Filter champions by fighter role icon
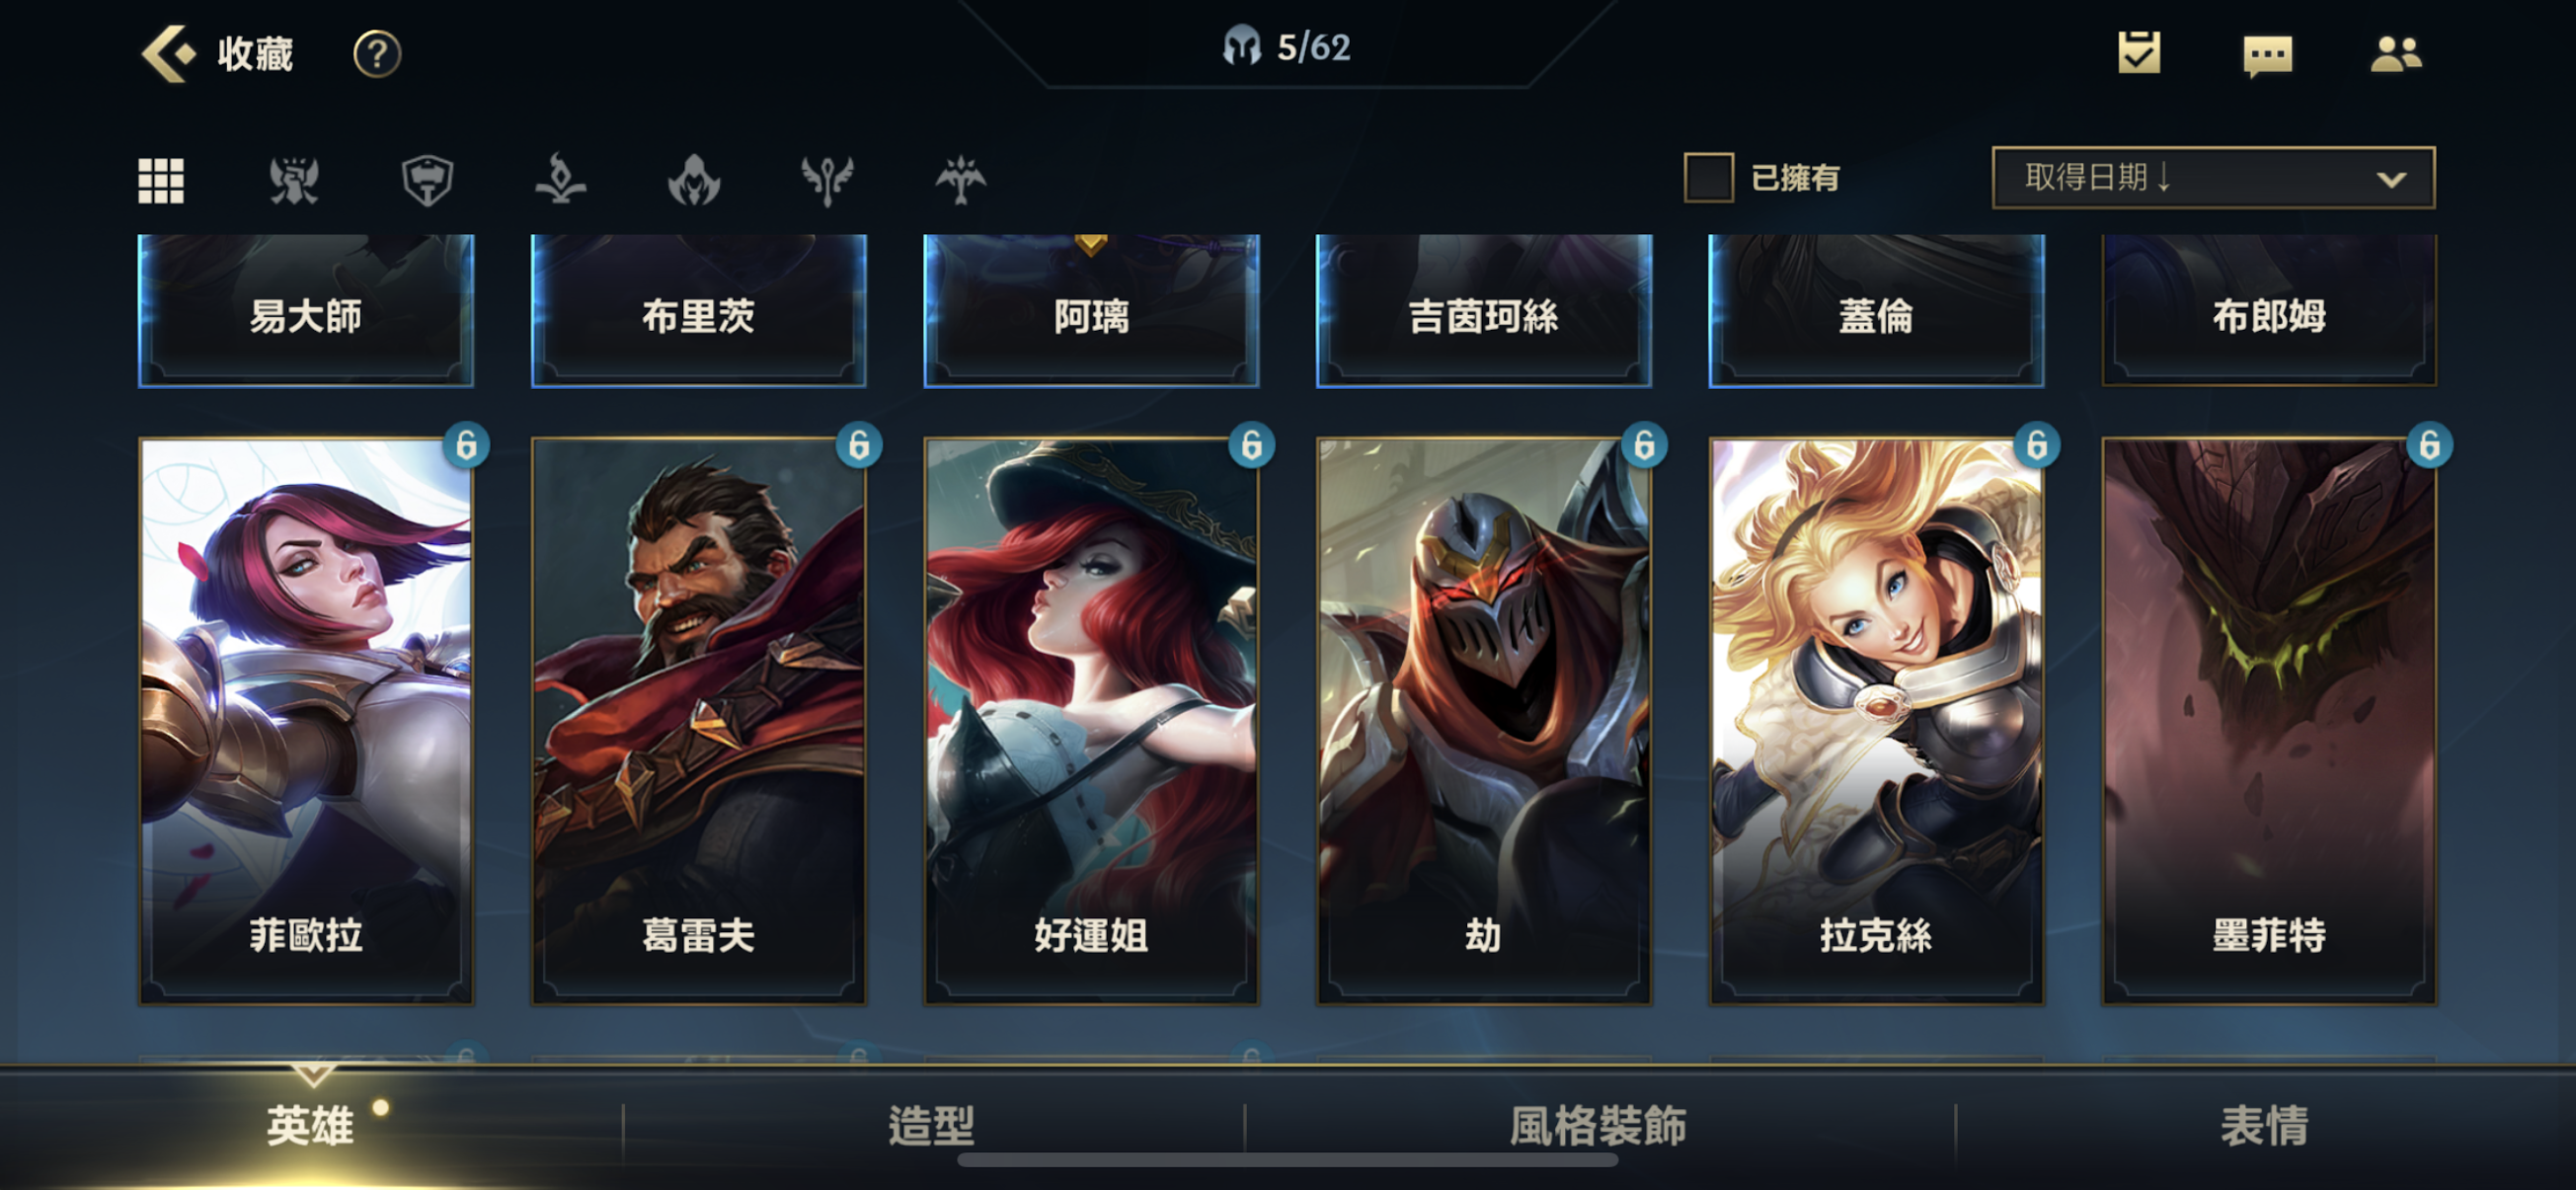 (294, 181)
